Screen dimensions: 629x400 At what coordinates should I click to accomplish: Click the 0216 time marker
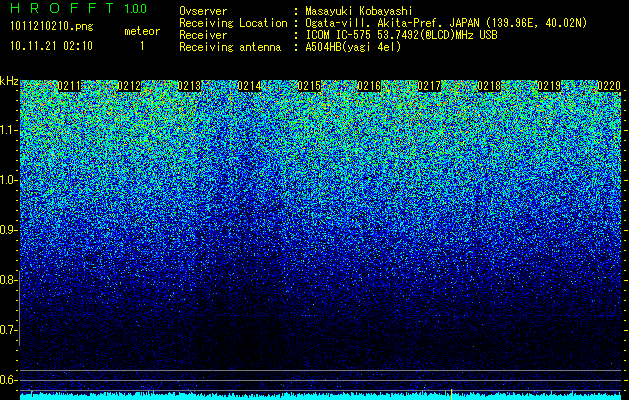tap(369, 86)
